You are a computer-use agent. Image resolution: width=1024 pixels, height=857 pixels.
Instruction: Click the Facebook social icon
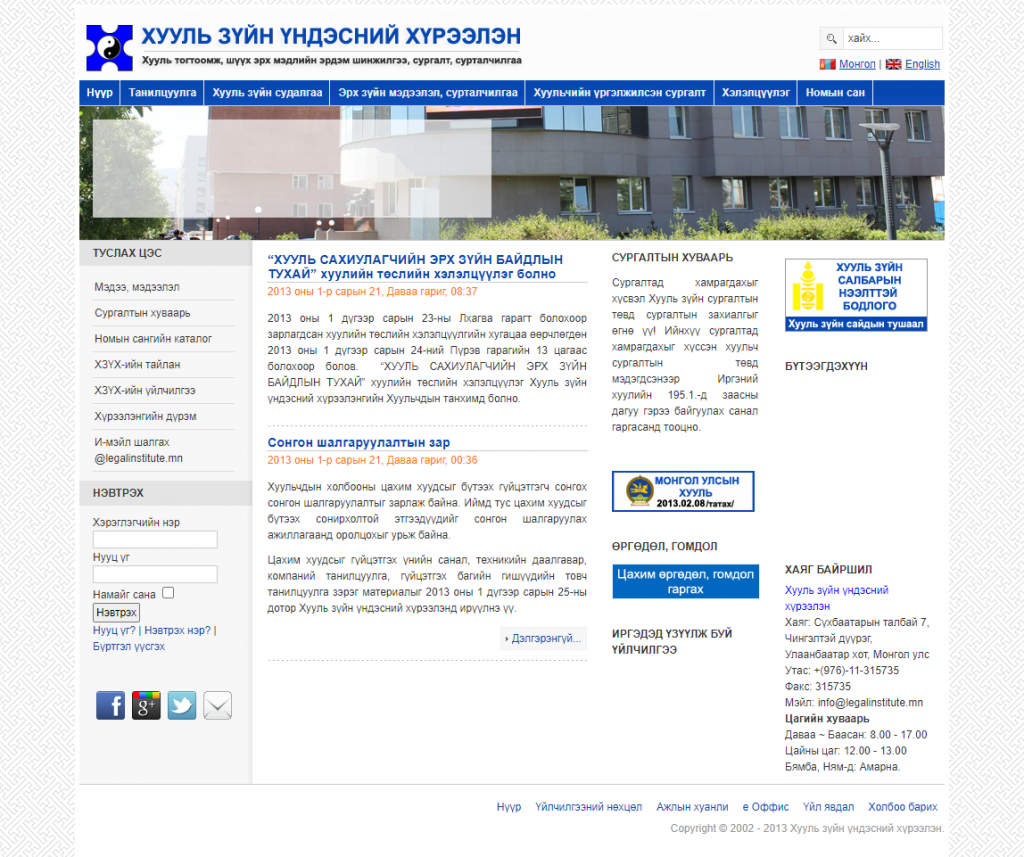click(110, 705)
